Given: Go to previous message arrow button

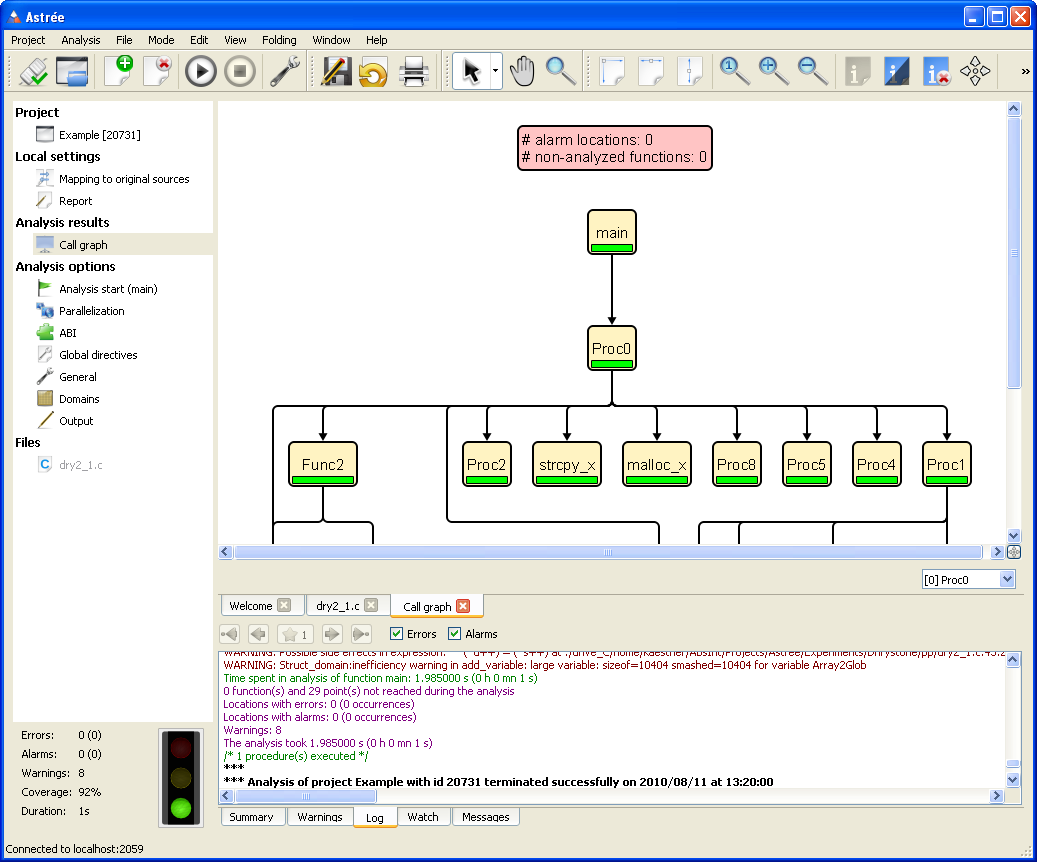Looking at the screenshot, I should point(259,634).
